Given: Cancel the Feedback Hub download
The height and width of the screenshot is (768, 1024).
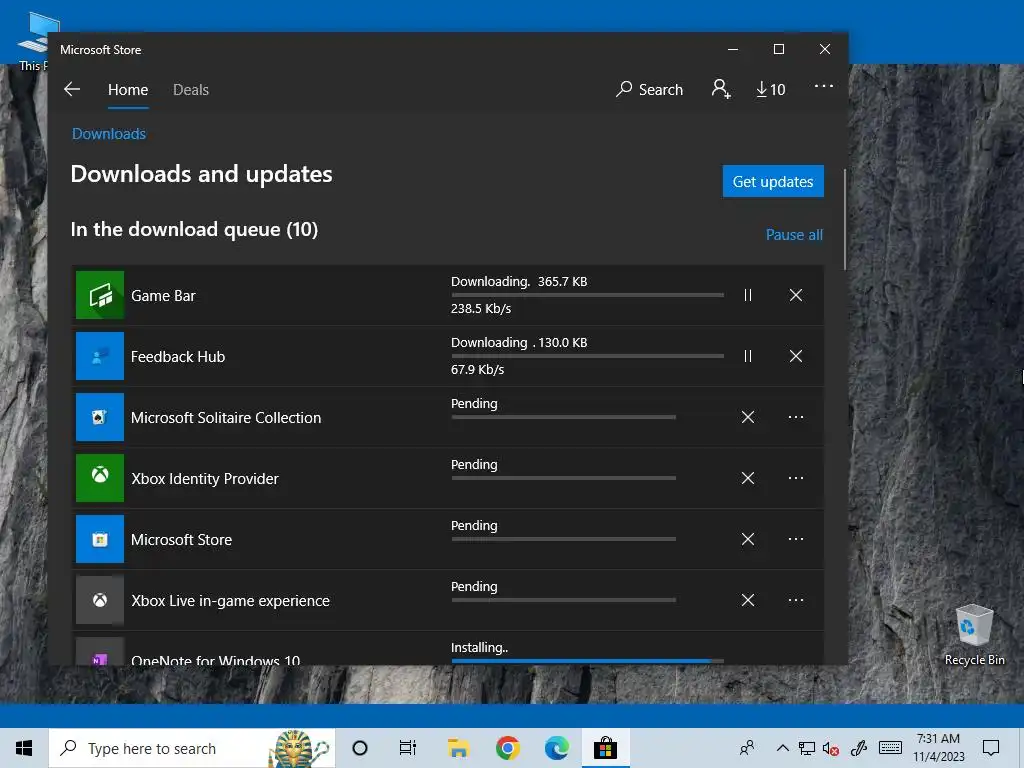Looking at the screenshot, I should pos(795,356).
